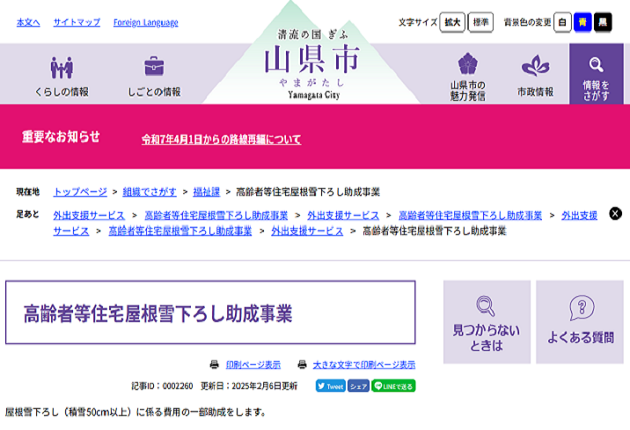Viewport: 630px width, 430px height.
Task: Click 情報をさがす magnifier icon
Action: (596, 75)
